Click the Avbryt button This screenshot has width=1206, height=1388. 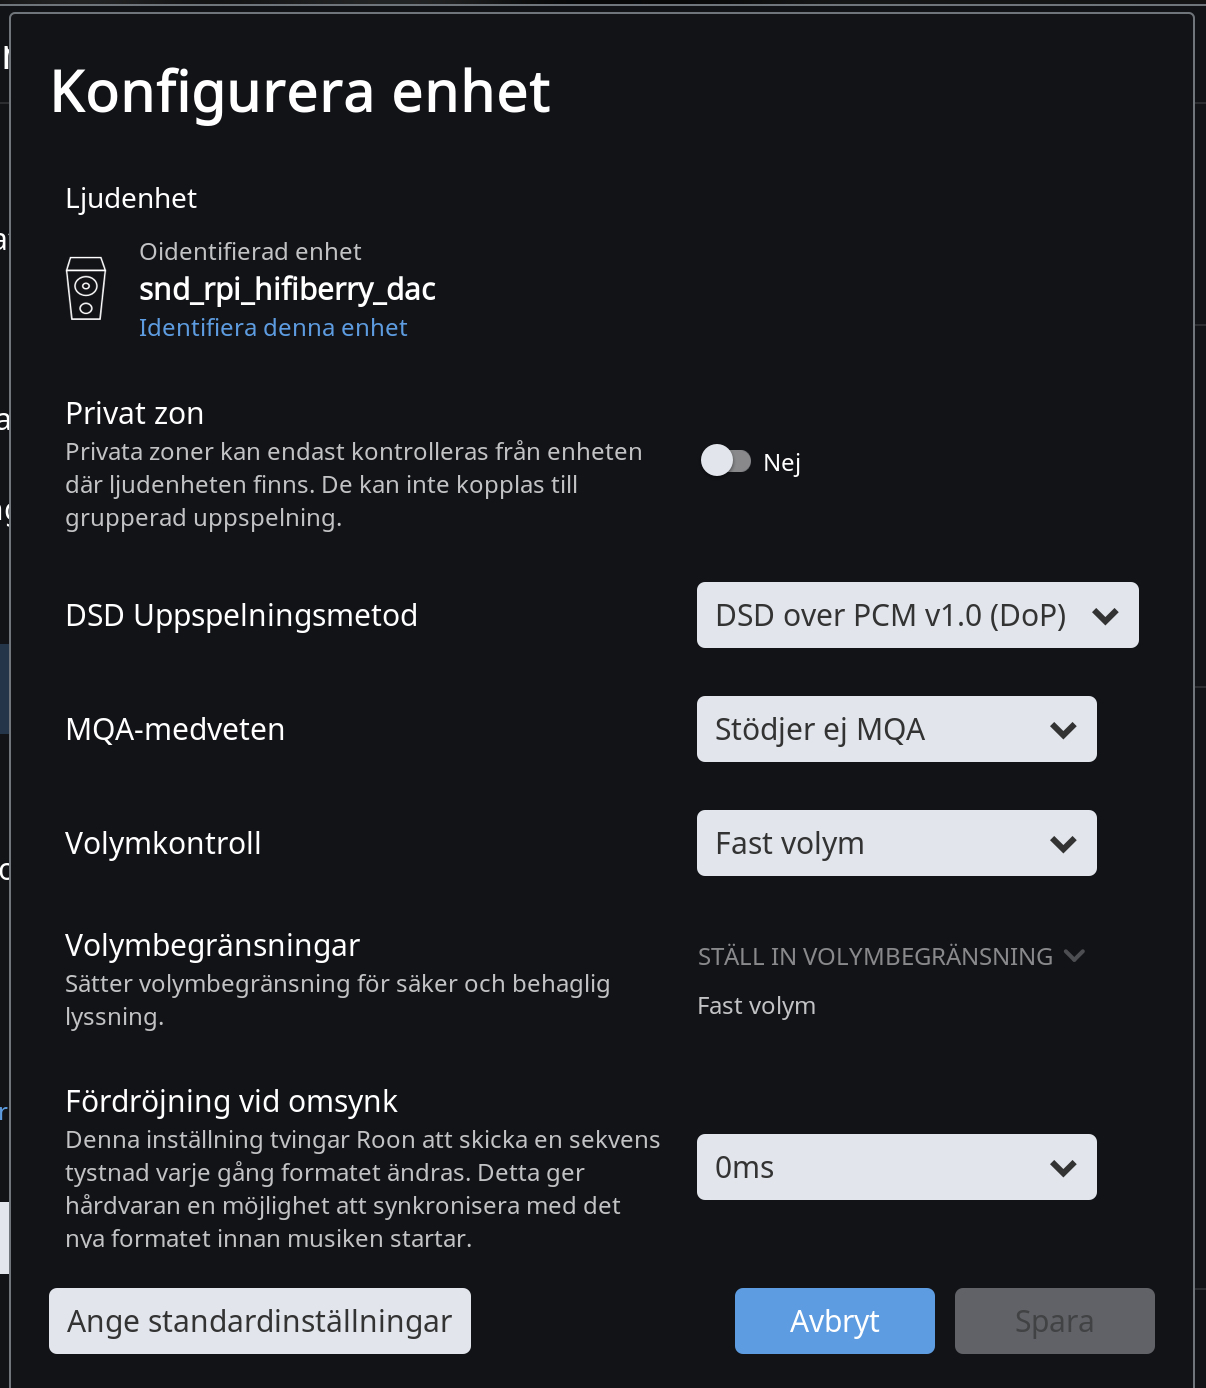(835, 1321)
